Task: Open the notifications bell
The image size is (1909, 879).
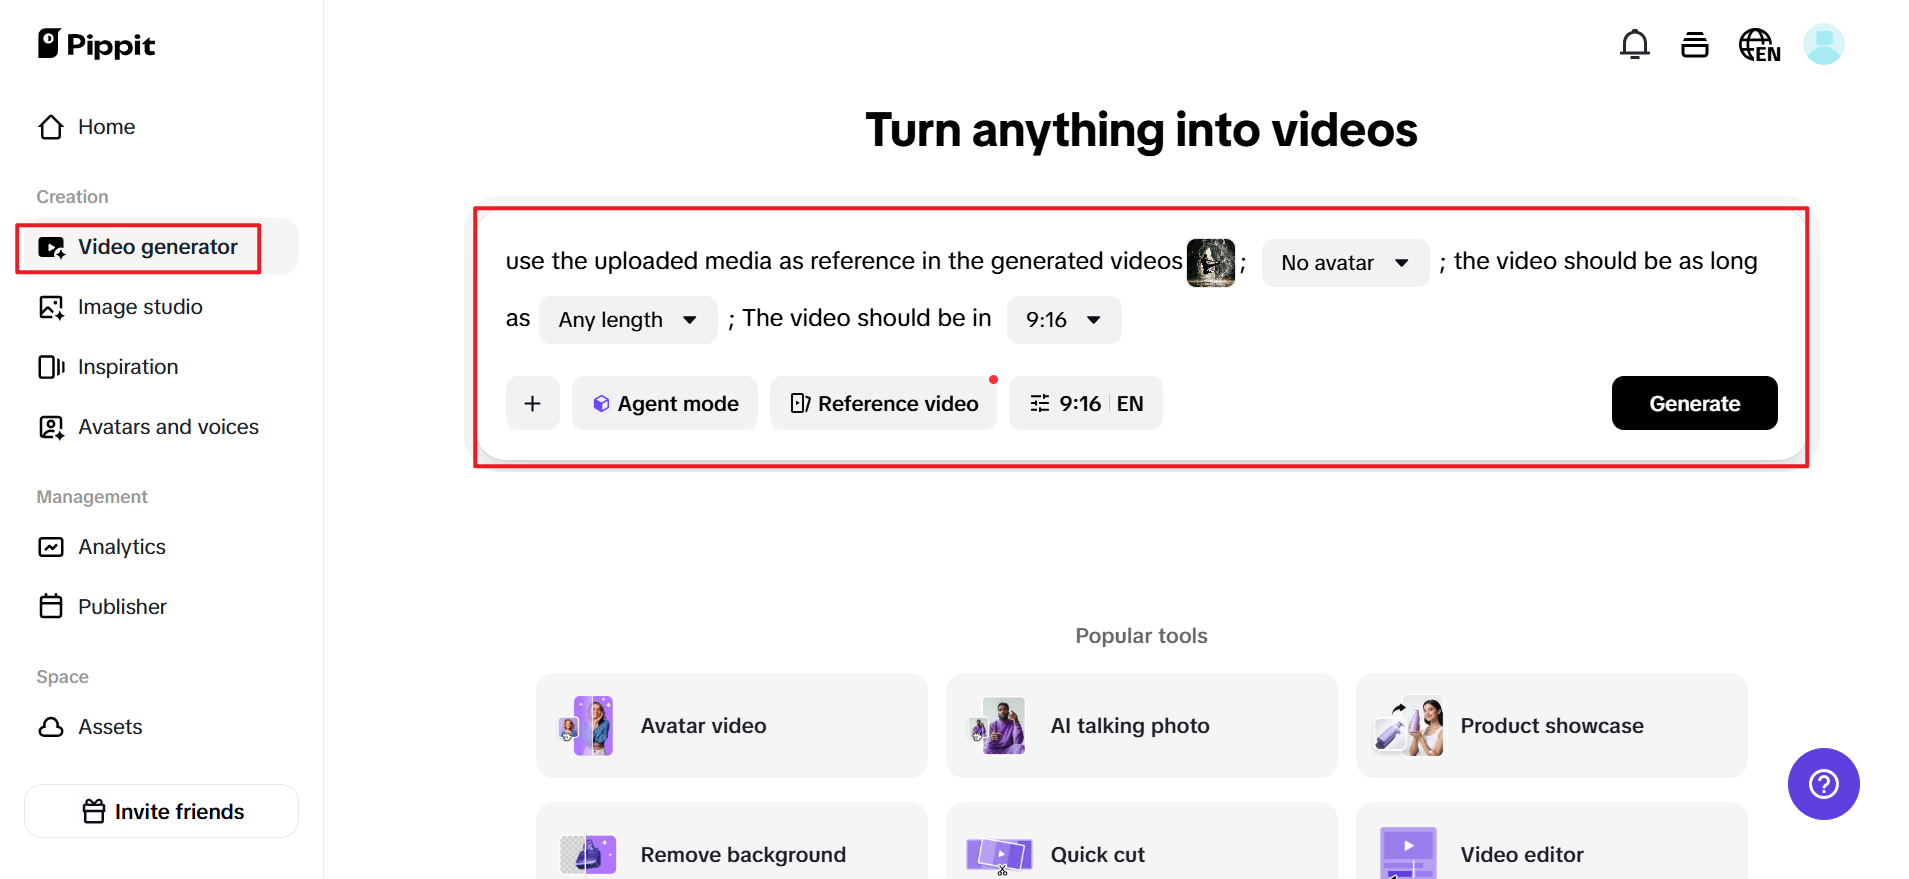Action: click(1634, 44)
